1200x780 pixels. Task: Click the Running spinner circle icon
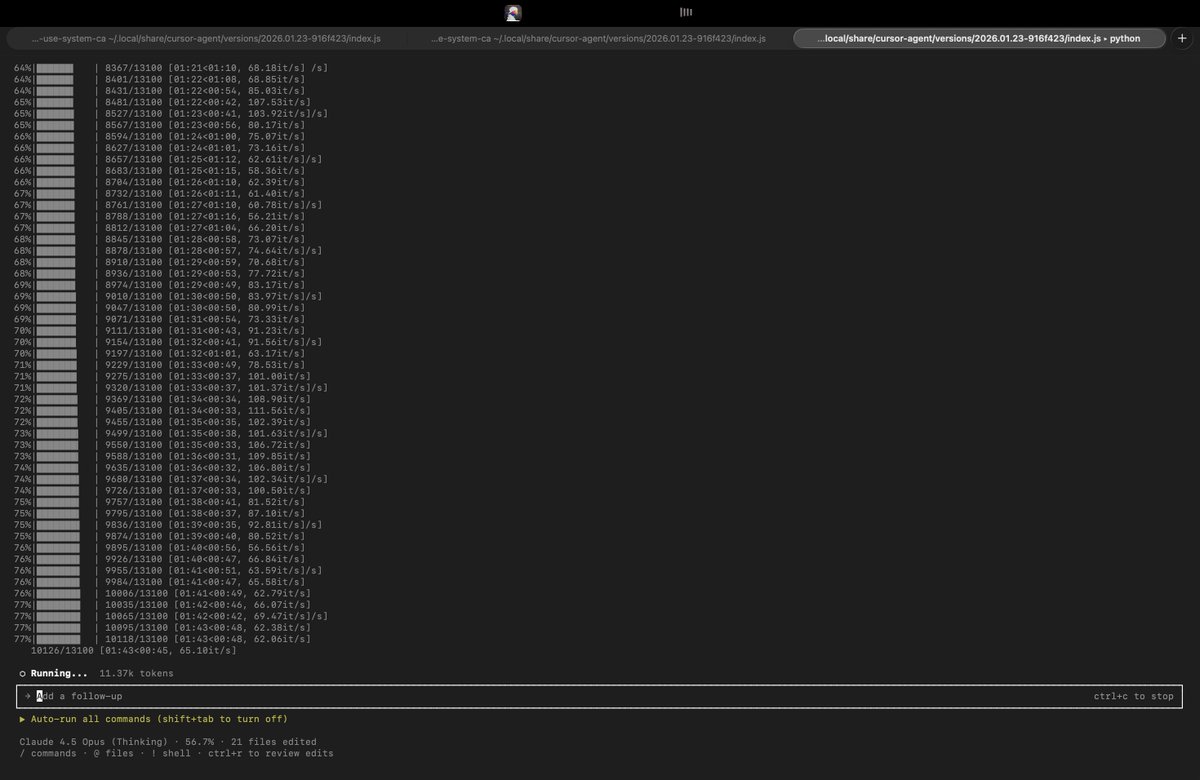[x=22, y=674]
